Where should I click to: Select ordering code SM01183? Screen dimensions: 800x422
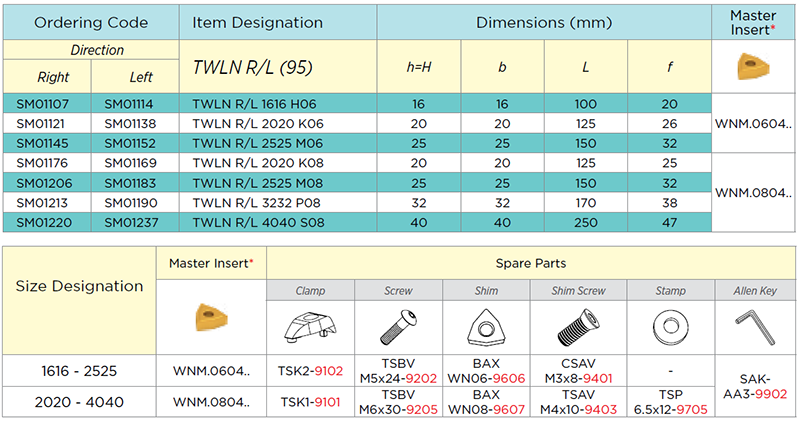[x=130, y=183]
